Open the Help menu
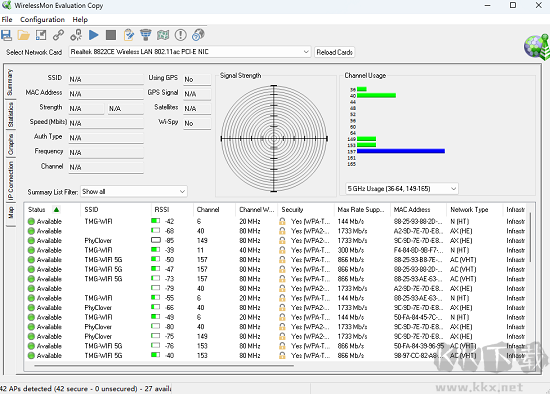The image size is (550, 394). coord(80,20)
